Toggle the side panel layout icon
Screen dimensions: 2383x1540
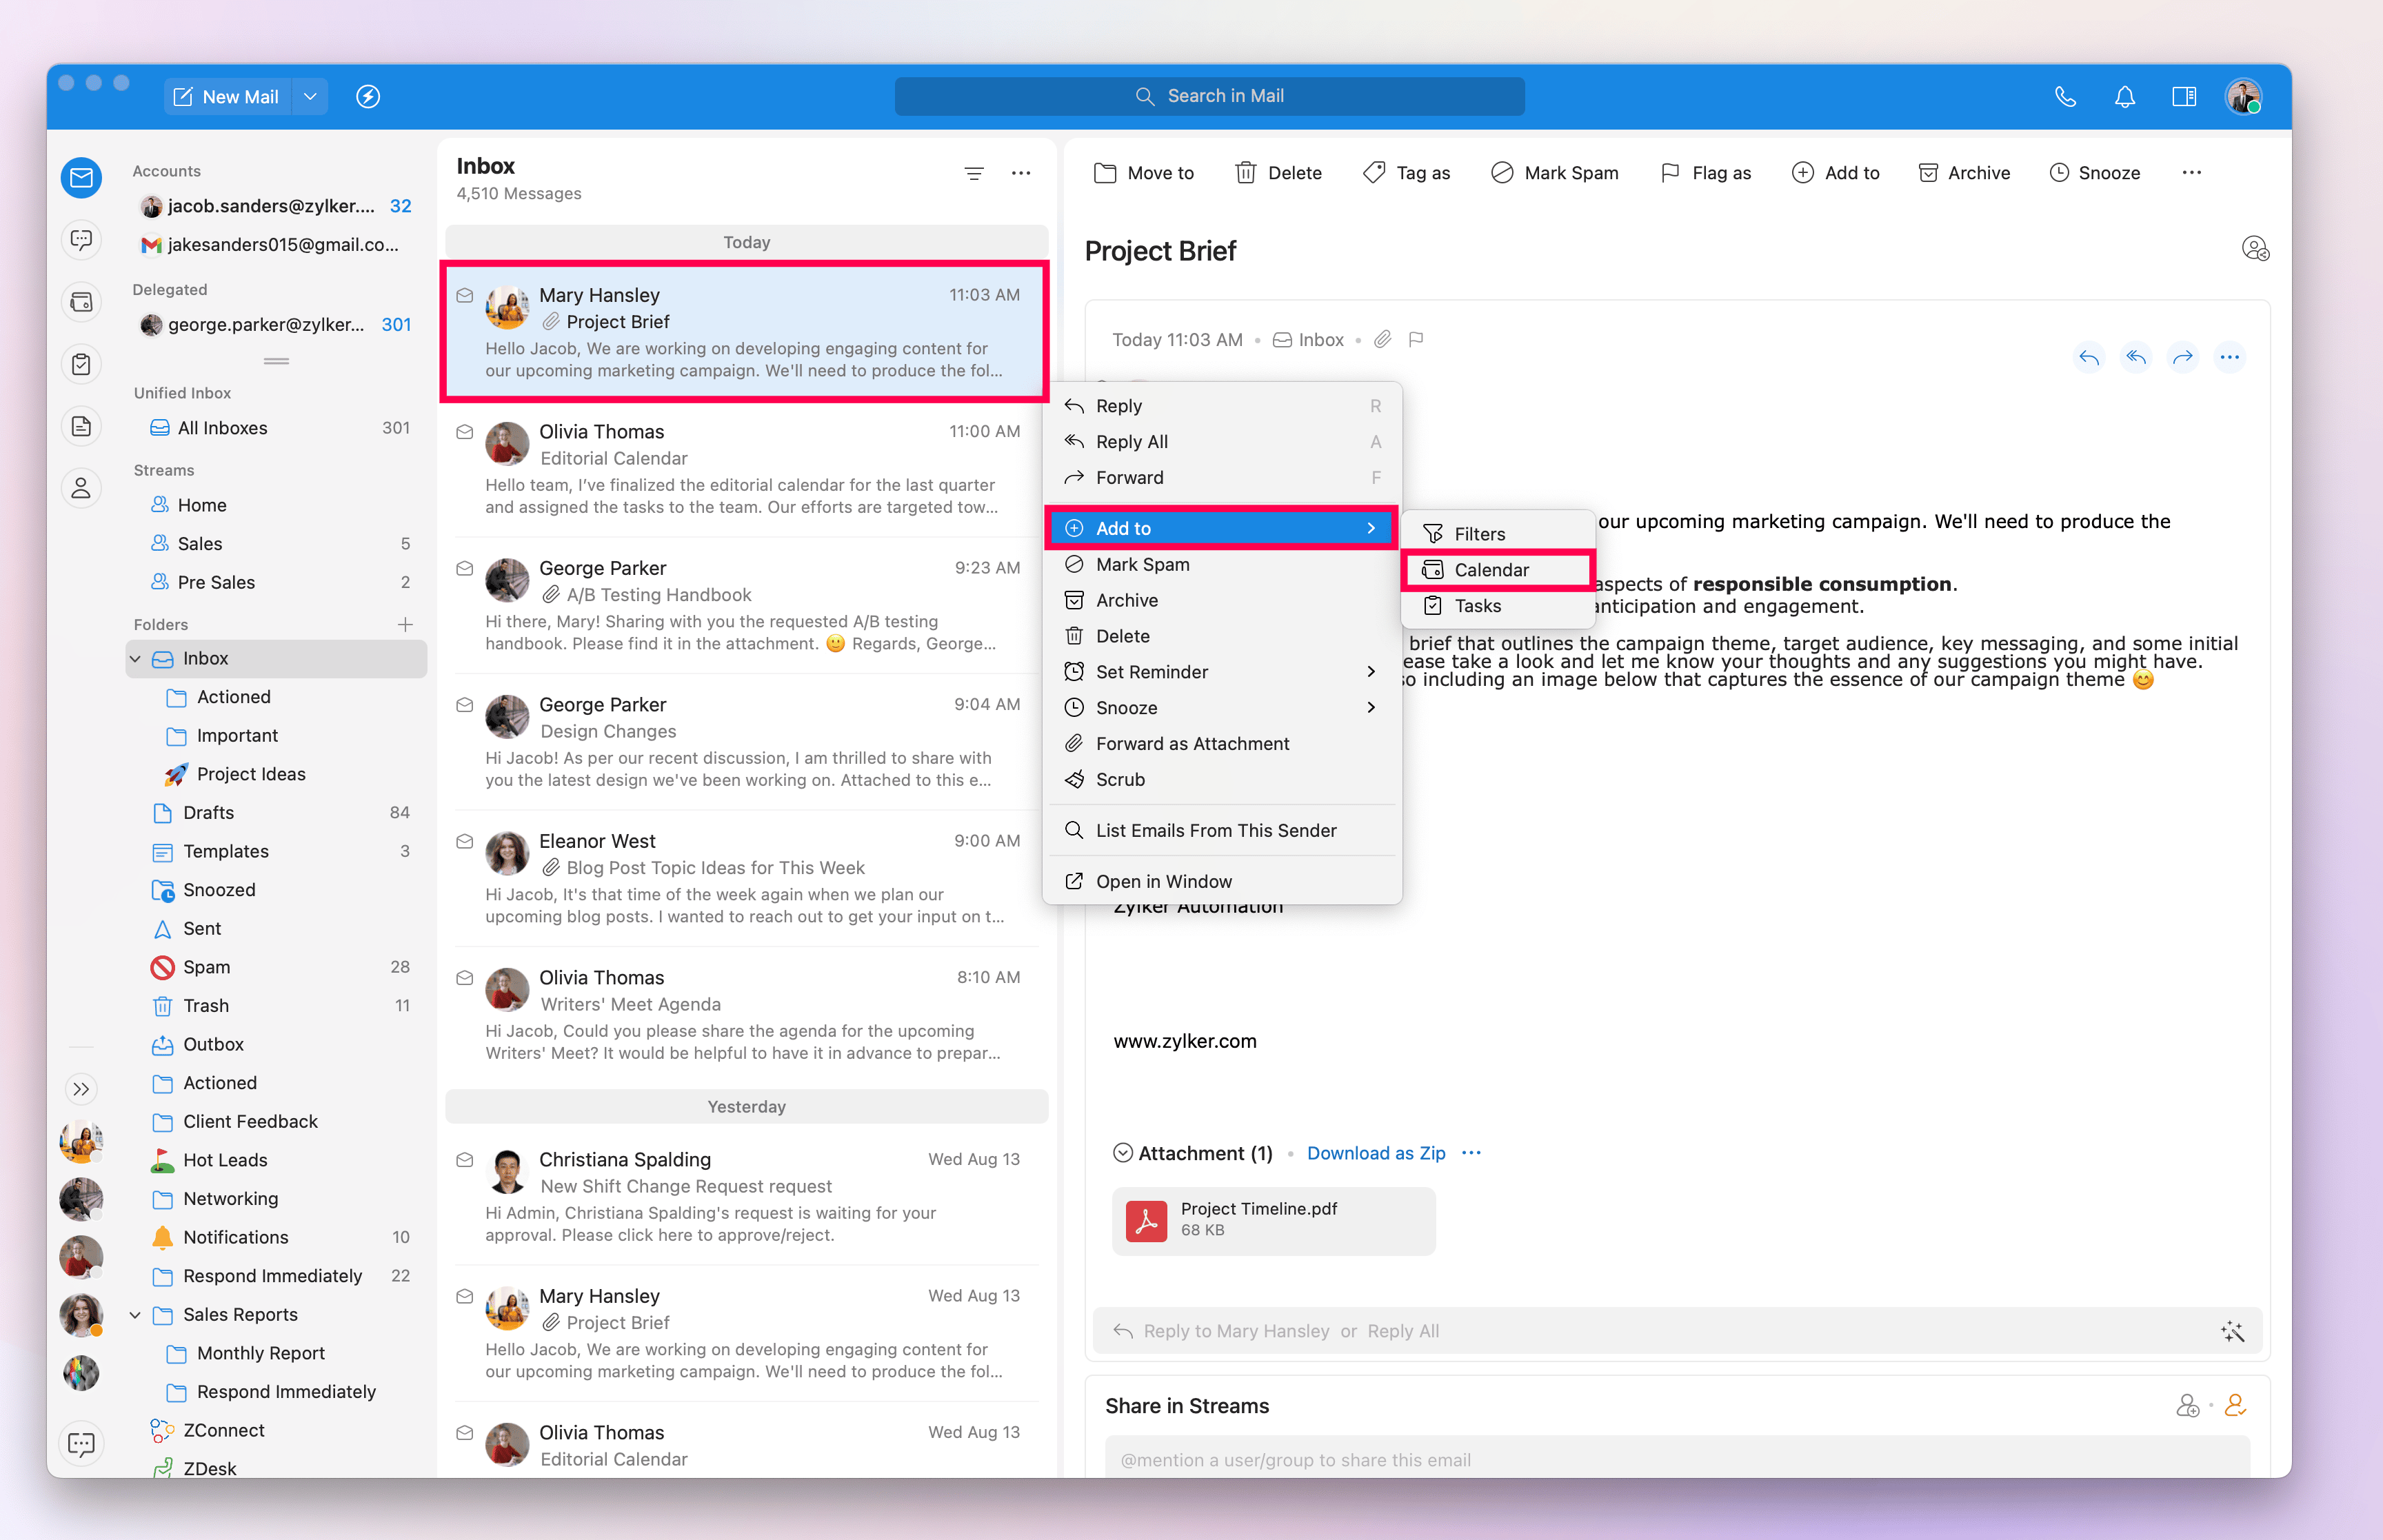pyautogui.click(x=2183, y=97)
